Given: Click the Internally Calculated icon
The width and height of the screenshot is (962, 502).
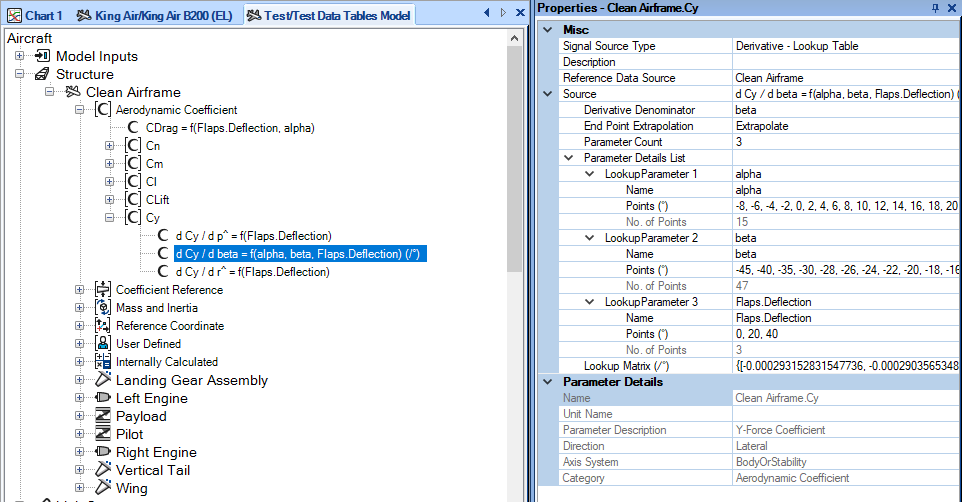Looking at the screenshot, I should point(103,361).
